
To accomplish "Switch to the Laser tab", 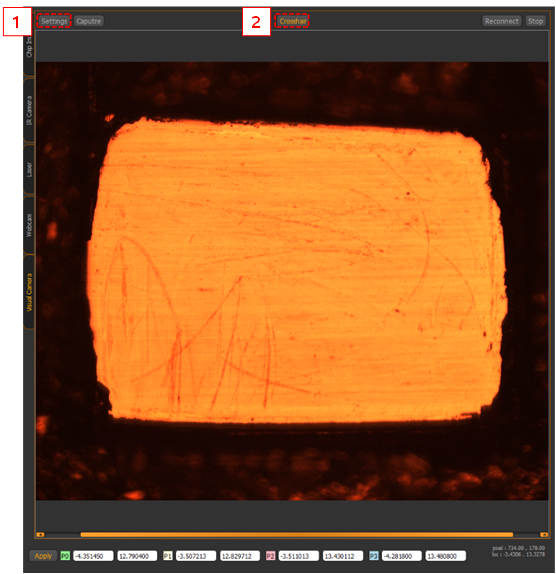I will pos(29,169).
